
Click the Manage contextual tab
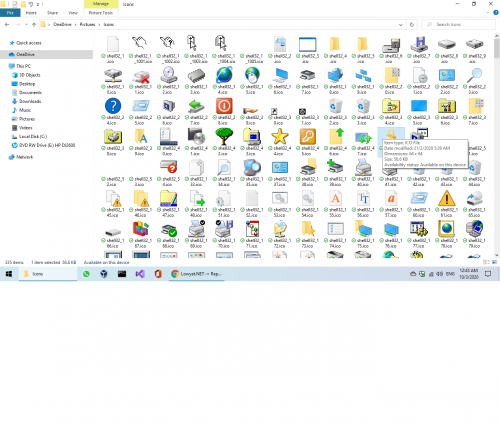click(x=101, y=4)
